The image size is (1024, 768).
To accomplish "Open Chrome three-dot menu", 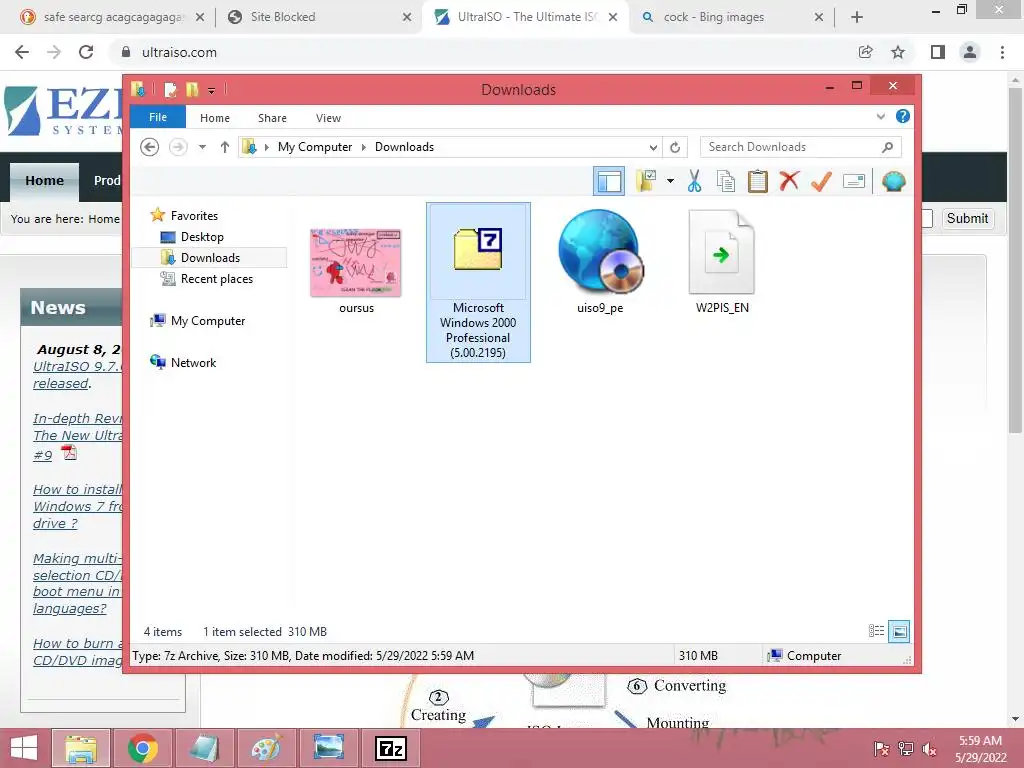I will [x=1002, y=52].
